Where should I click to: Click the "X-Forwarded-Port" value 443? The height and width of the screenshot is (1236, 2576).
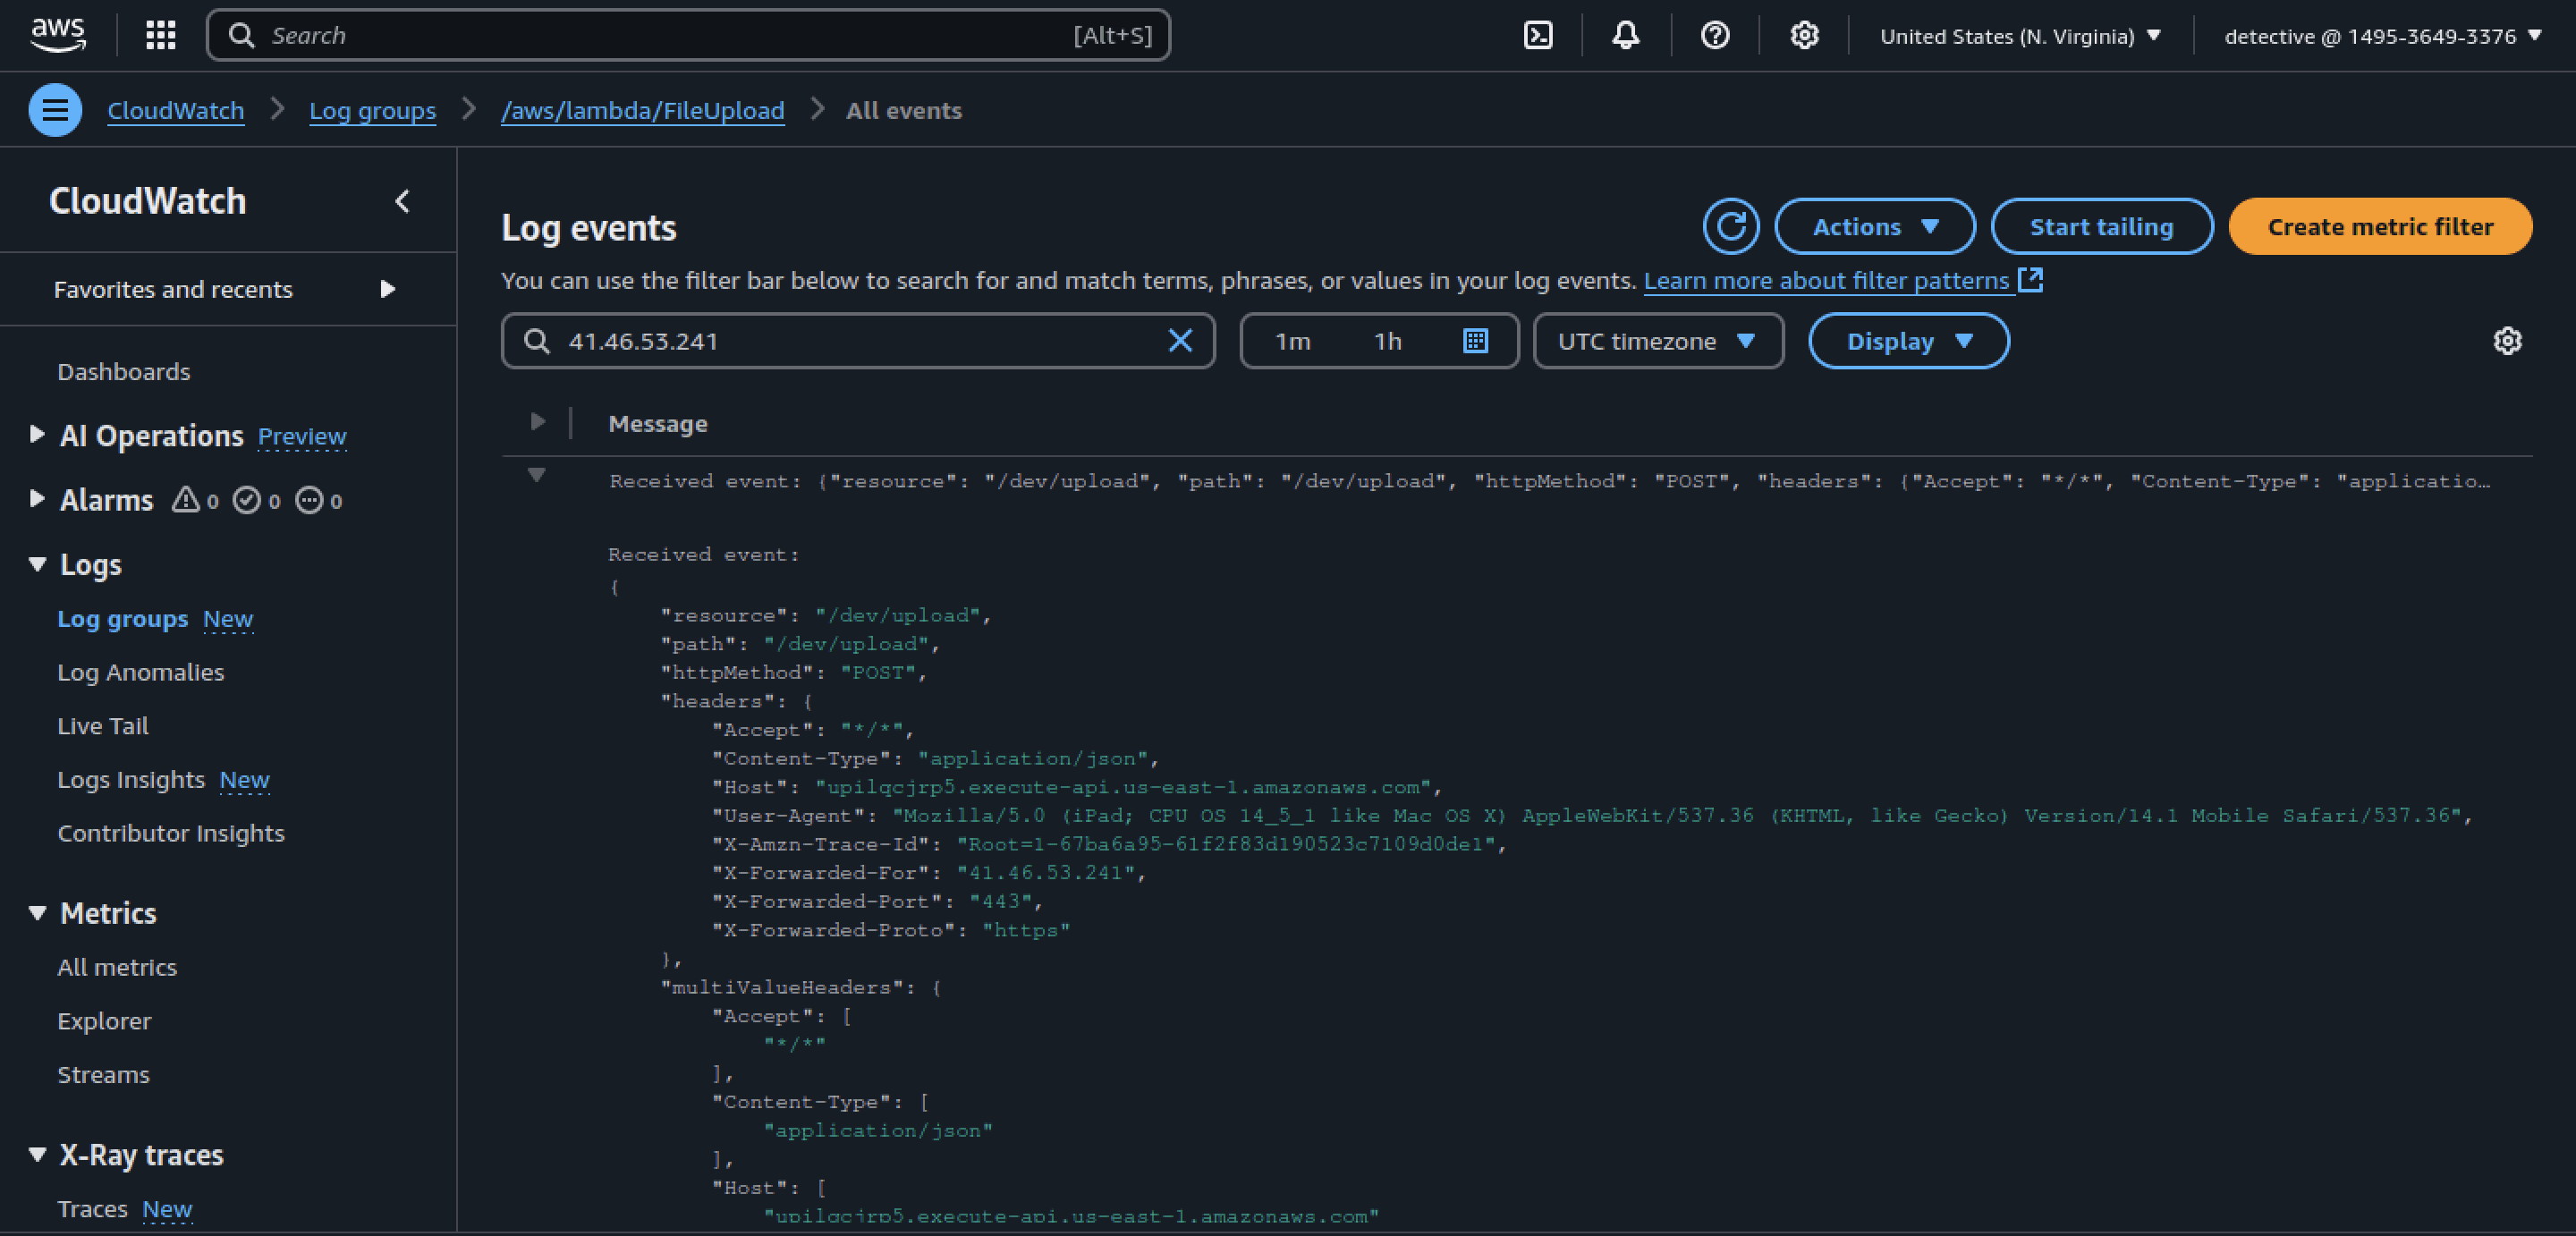(1000, 902)
